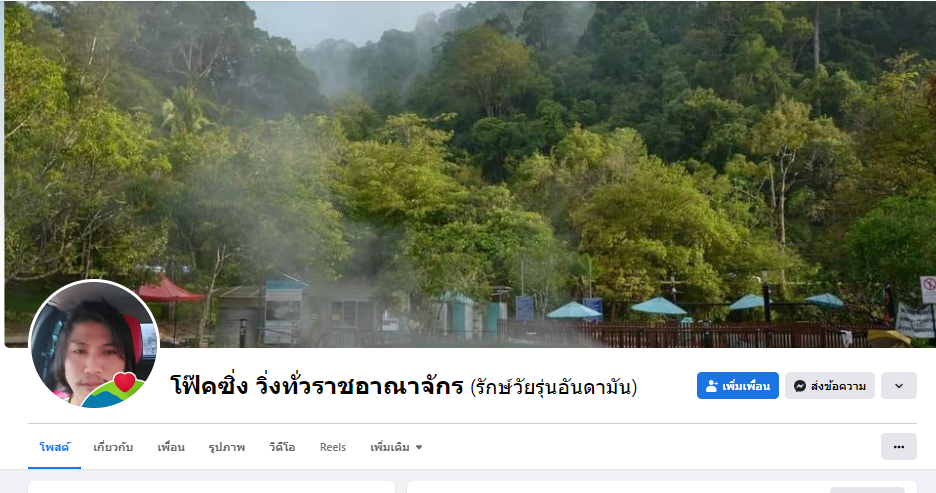The image size is (936, 493).
Task: Open the เพื่อน tab
Action: [171, 447]
